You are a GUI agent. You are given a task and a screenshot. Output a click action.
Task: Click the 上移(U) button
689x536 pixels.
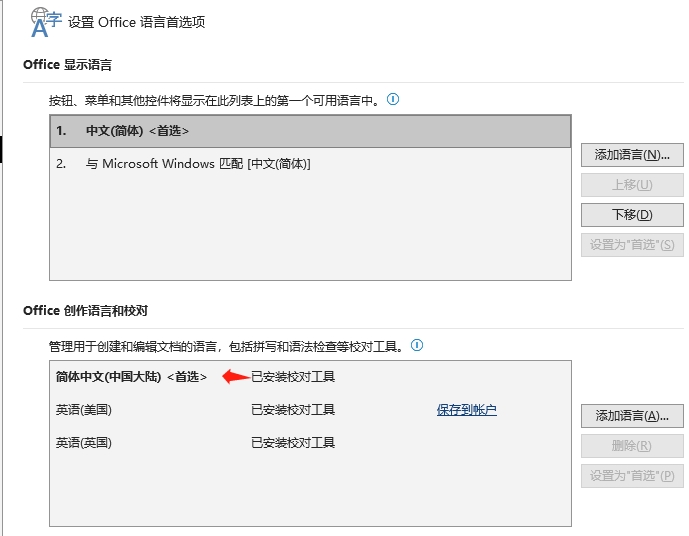coord(632,185)
